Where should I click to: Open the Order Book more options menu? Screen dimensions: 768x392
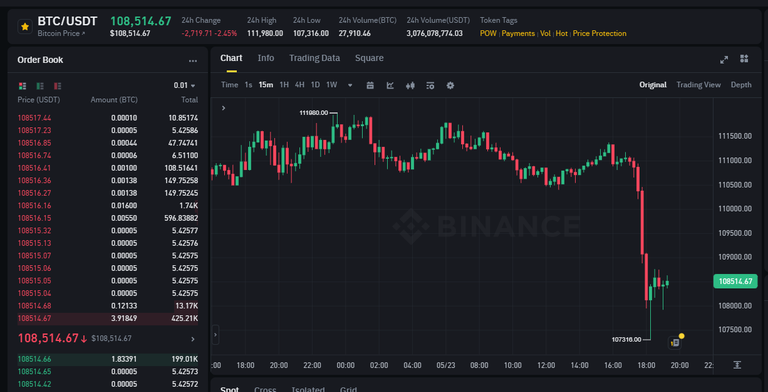tap(193, 61)
